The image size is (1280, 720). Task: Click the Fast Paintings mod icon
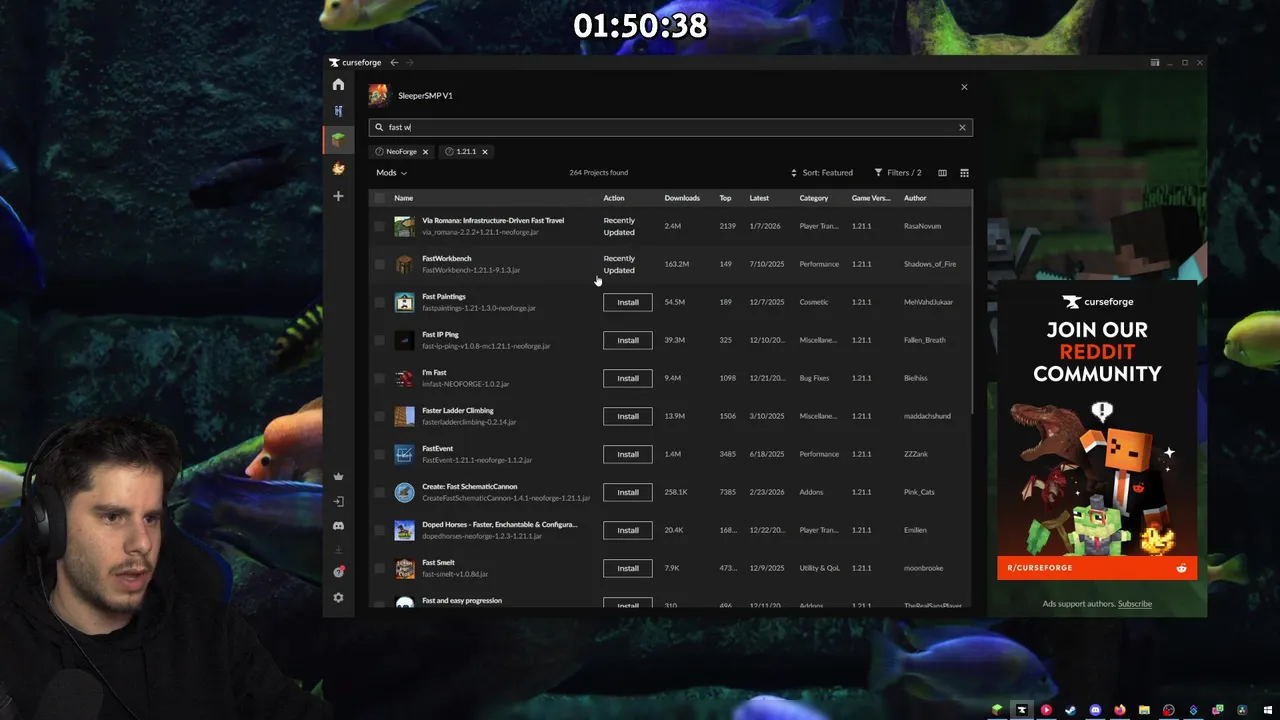point(404,302)
